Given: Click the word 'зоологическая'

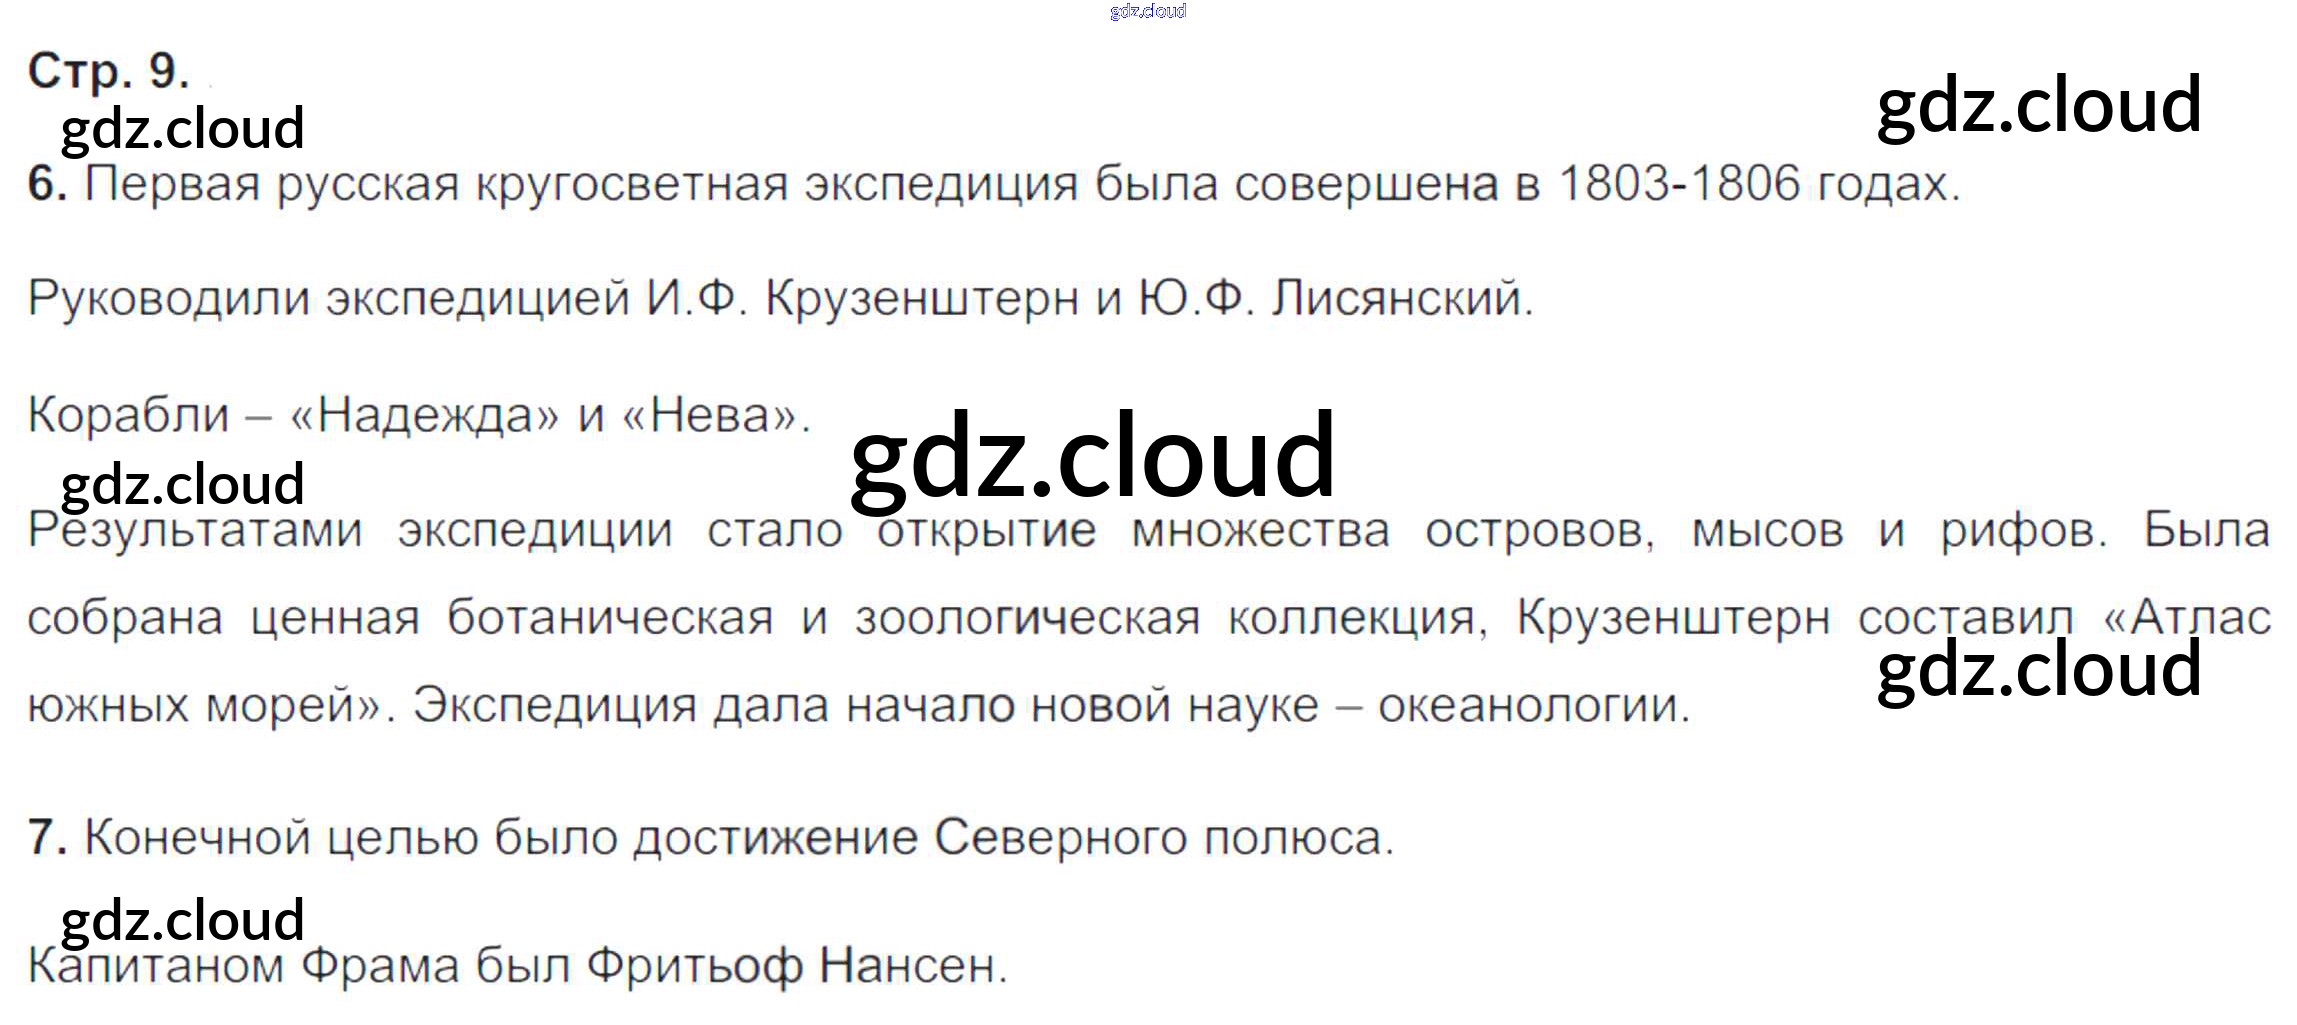Looking at the screenshot, I should pyautogui.click(x=1027, y=618).
